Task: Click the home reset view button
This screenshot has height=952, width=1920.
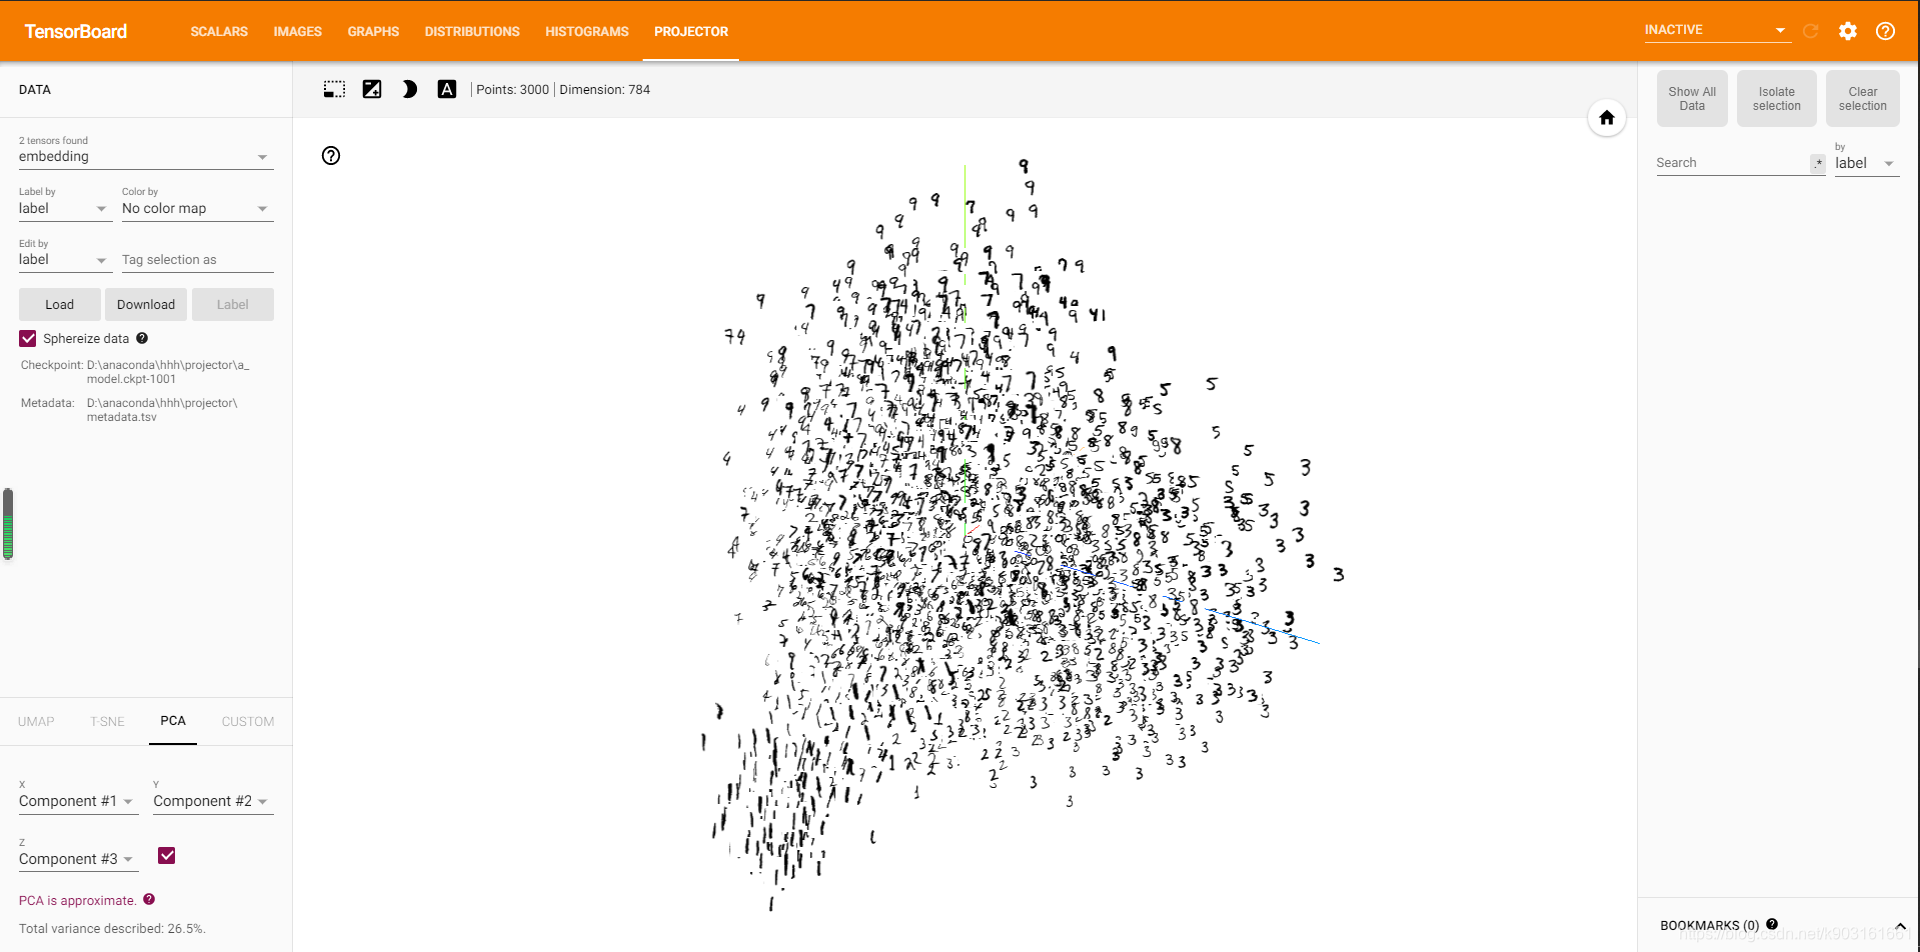Action: click(1607, 118)
